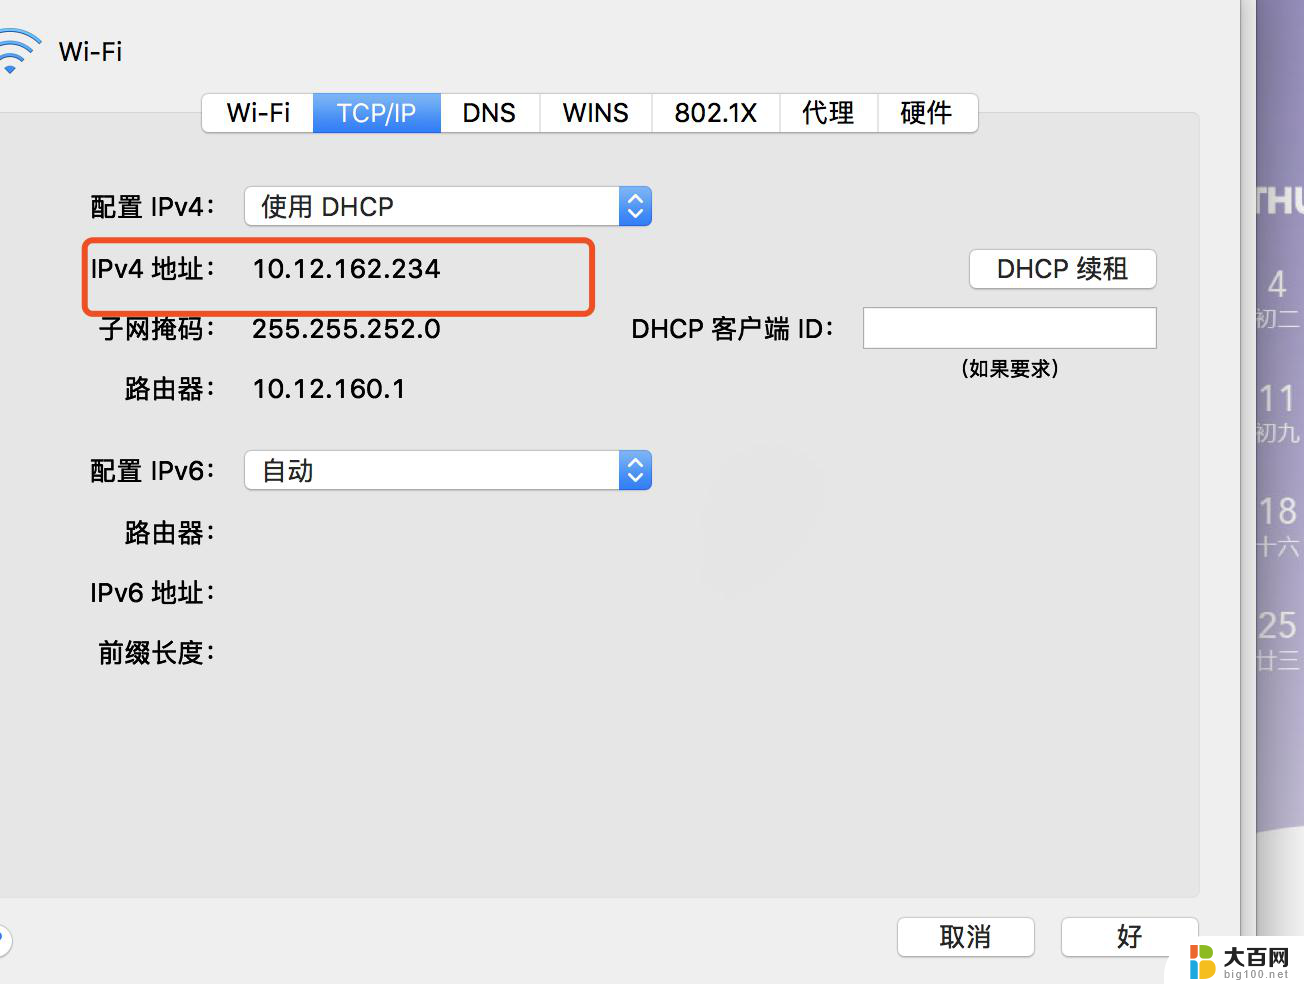The image size is (1304, 984).
Task: Click calendar date 18 in background window
Action: [x=1278, y=512]
